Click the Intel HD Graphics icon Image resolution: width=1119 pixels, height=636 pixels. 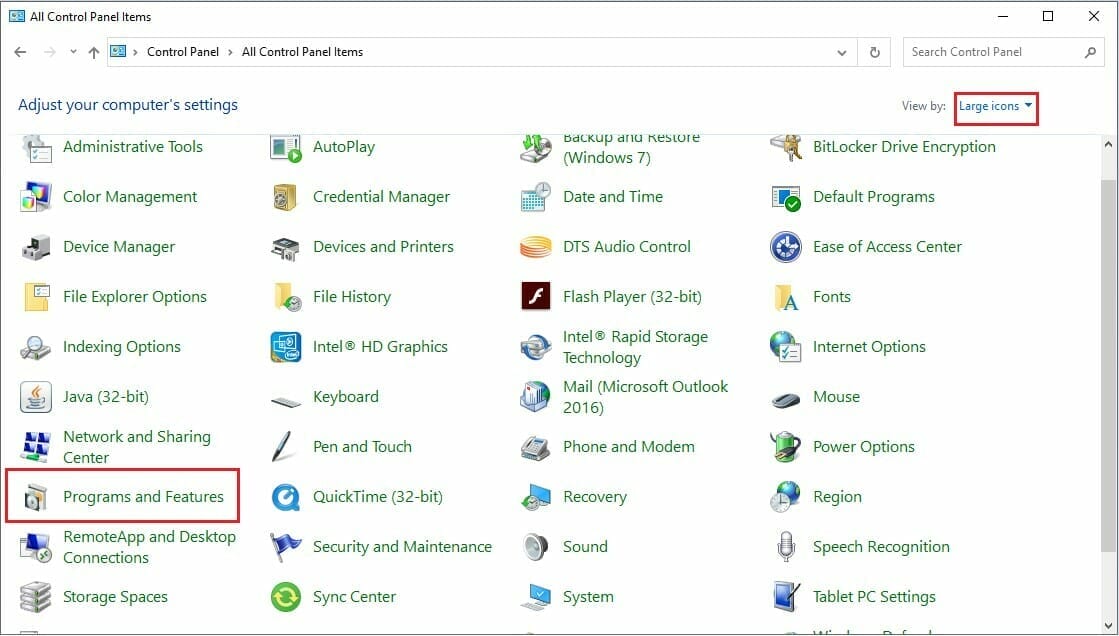(x=286, y=347)
